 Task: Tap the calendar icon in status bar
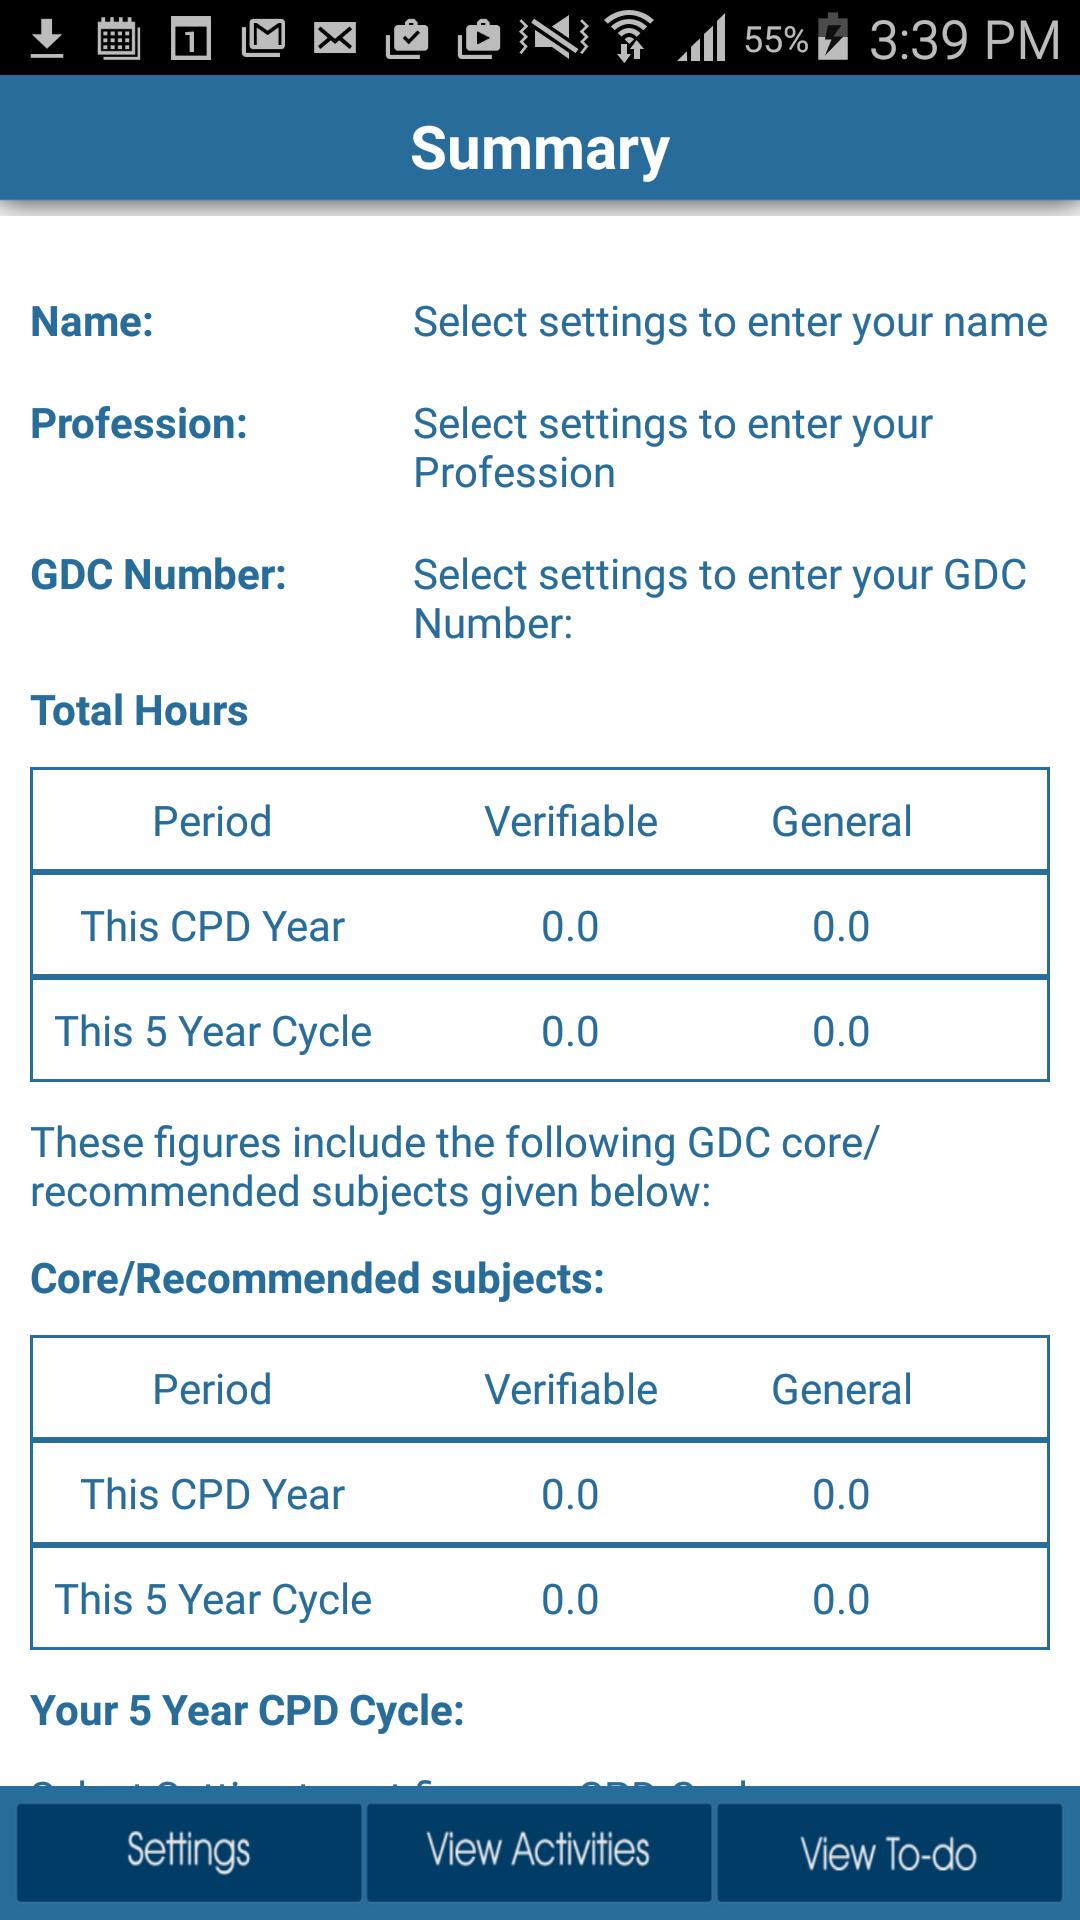click(118, 40)
